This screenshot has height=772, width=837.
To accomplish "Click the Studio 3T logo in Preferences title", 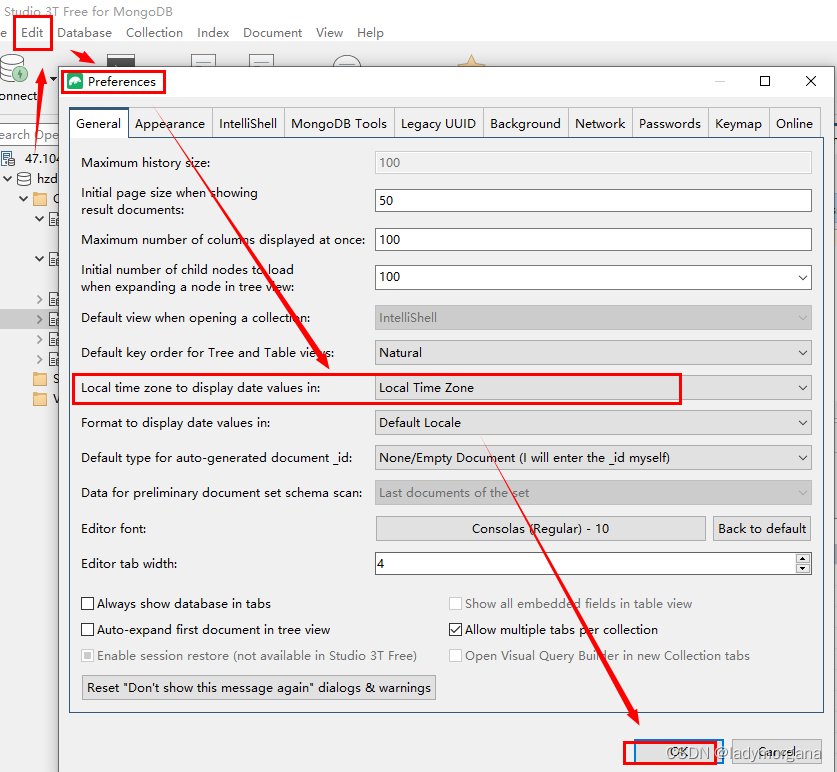I will tap(75, 82).
